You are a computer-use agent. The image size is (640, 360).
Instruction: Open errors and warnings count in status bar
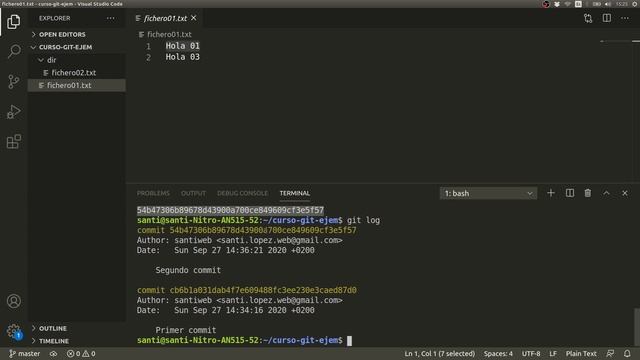coord(81,354)
